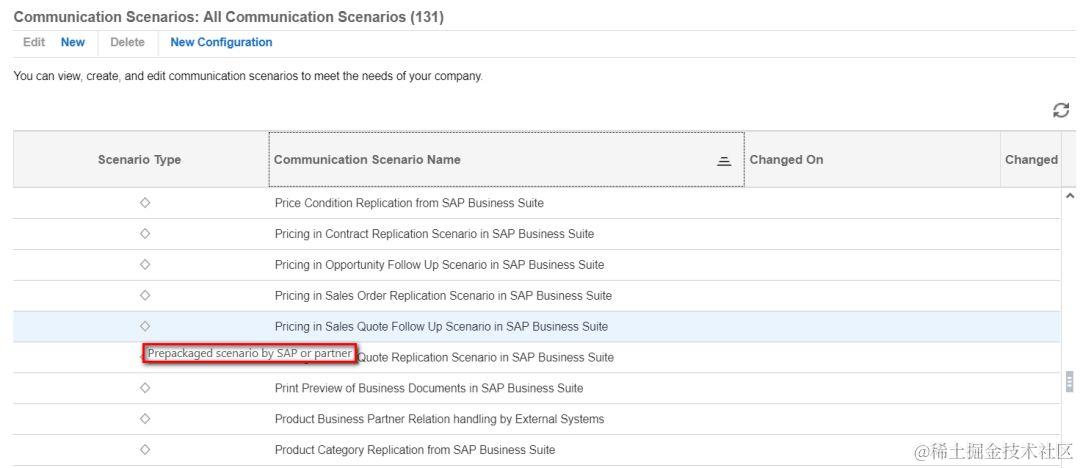Click diamond icon for Print Preview of Business Documents
This screenshot has height=468, width=1080.
[x=145, y=388]
